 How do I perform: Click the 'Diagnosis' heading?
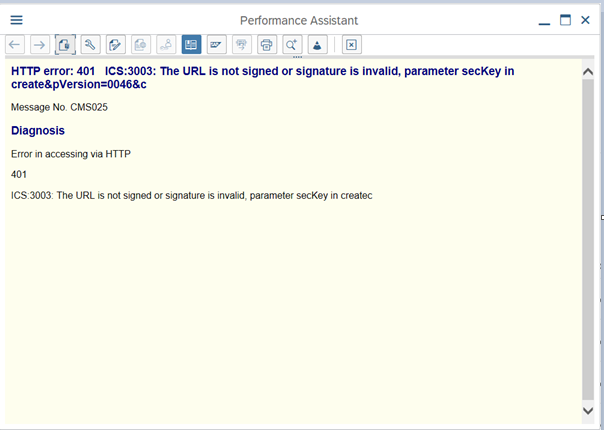point(38,131)
